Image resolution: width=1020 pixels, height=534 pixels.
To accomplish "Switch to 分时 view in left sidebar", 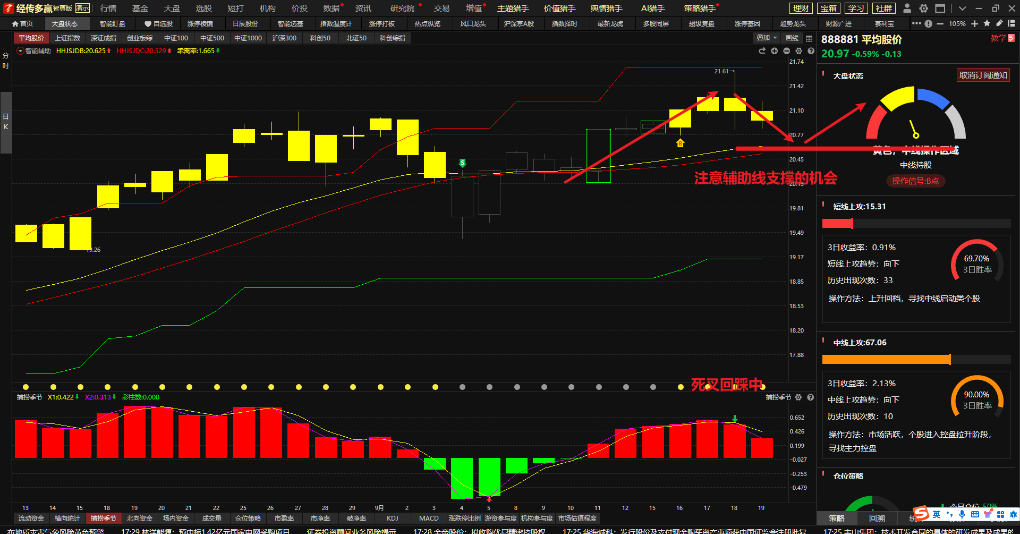I will pos(6,60).
